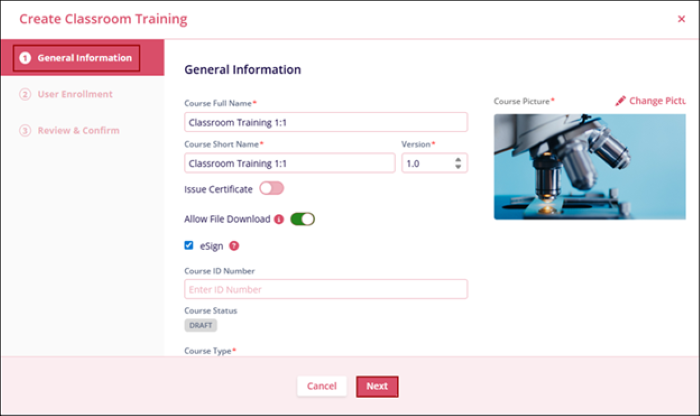
Task: Uncheck the eSign checkbox
Action: click(189, 245)
